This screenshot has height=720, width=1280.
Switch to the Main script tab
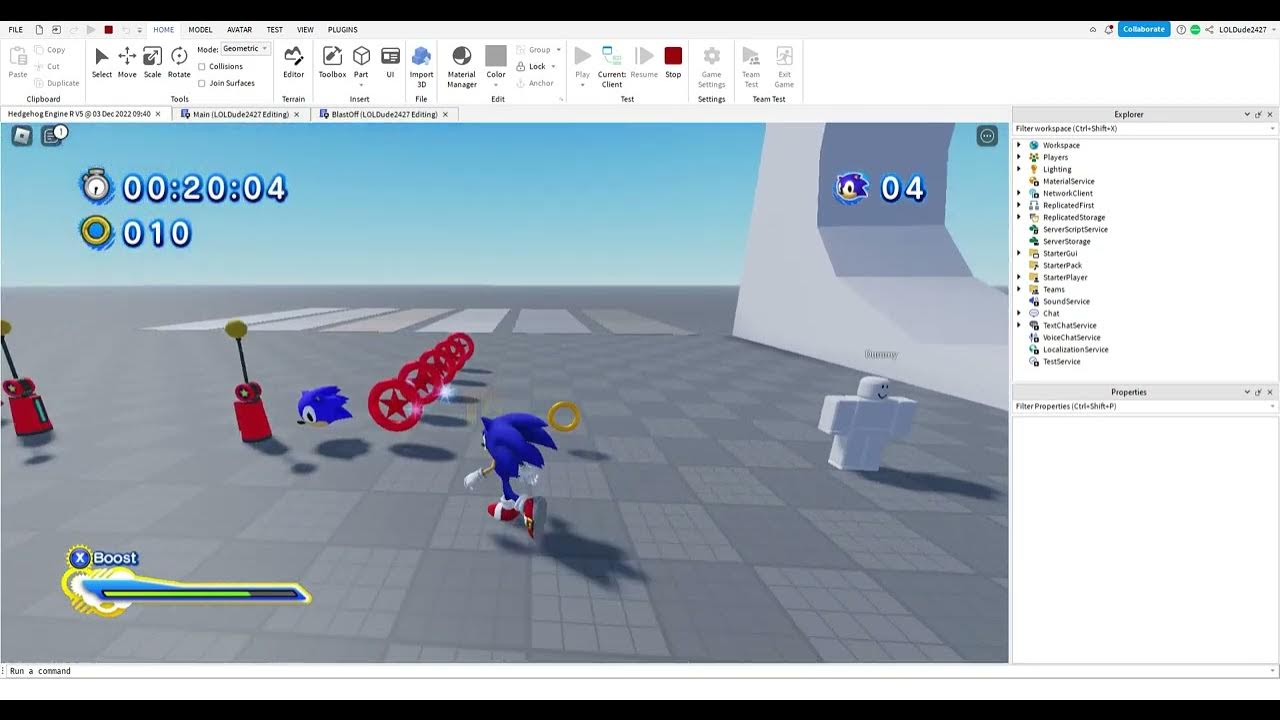(x=240, y=115)
